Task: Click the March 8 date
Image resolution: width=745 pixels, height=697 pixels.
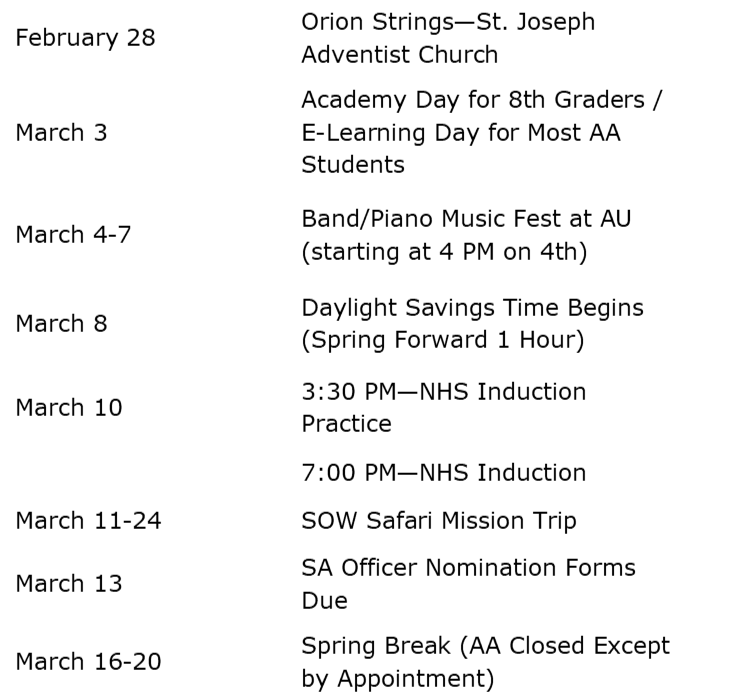Action: [61, 324]
